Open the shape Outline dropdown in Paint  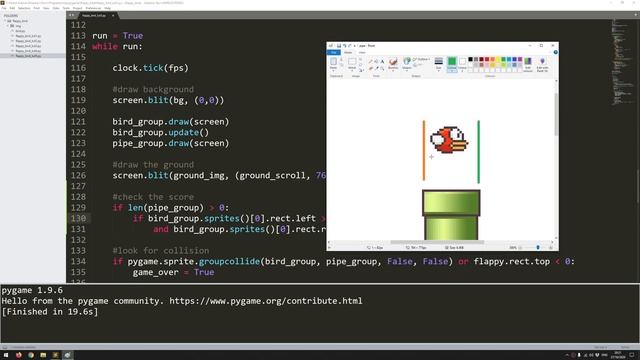[422, 59]
